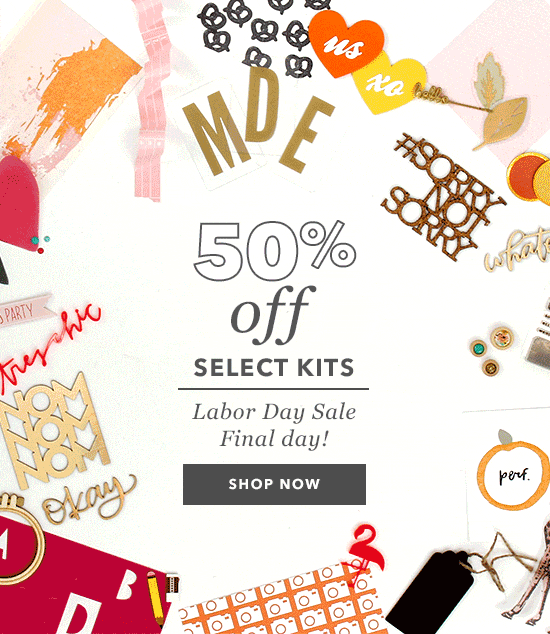This screenshot has height=634, width=550.
Task: Select the SELECT KITS heading text
Action: point(274,368)
